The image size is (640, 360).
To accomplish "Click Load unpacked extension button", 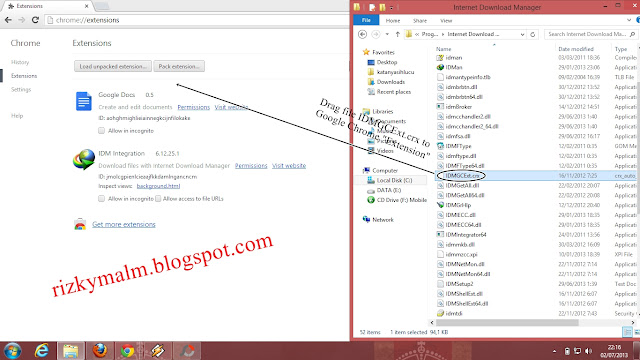I will click(113, 66).
